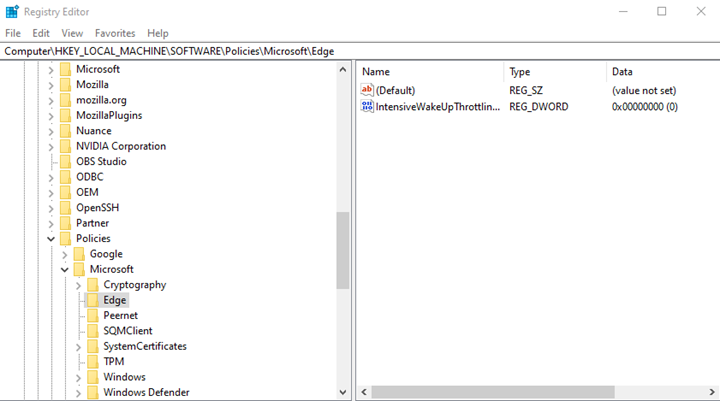Expand the Google key chevron
This screenshot has width=720, height=401.
point(65,255)
